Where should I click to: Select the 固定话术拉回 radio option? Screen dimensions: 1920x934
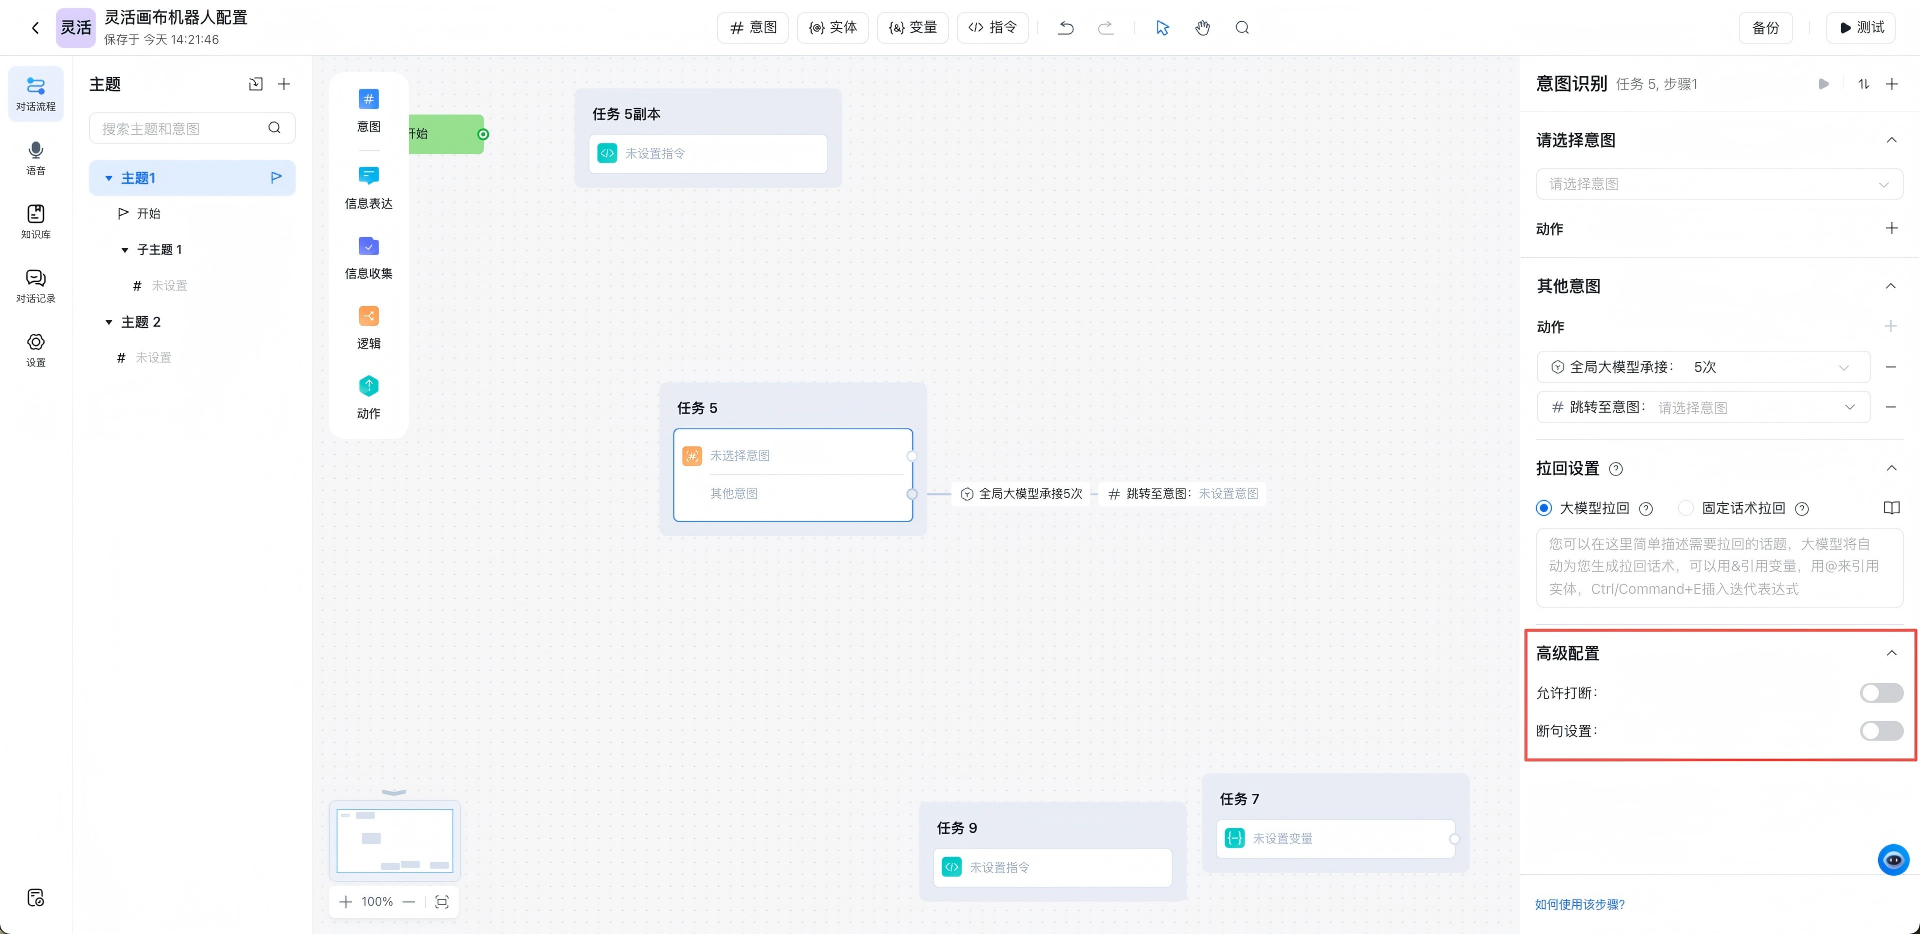[x=1686, y=508]
